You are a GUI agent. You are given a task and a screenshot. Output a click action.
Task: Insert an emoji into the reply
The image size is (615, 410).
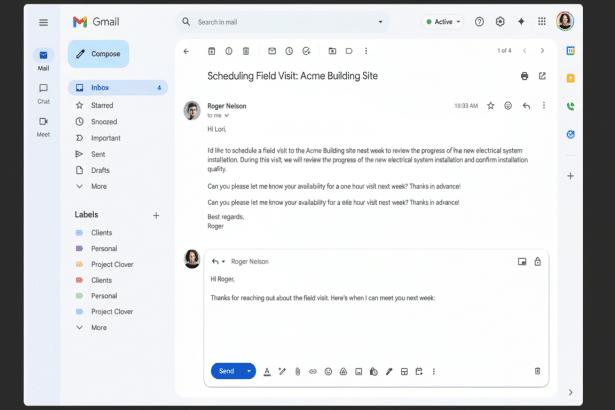328,372
